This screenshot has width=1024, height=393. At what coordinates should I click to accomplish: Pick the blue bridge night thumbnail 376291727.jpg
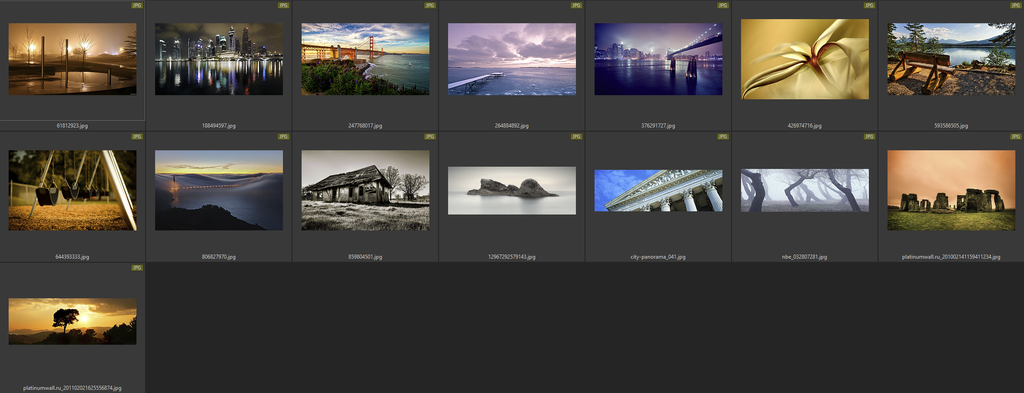[x=658, y=59]
